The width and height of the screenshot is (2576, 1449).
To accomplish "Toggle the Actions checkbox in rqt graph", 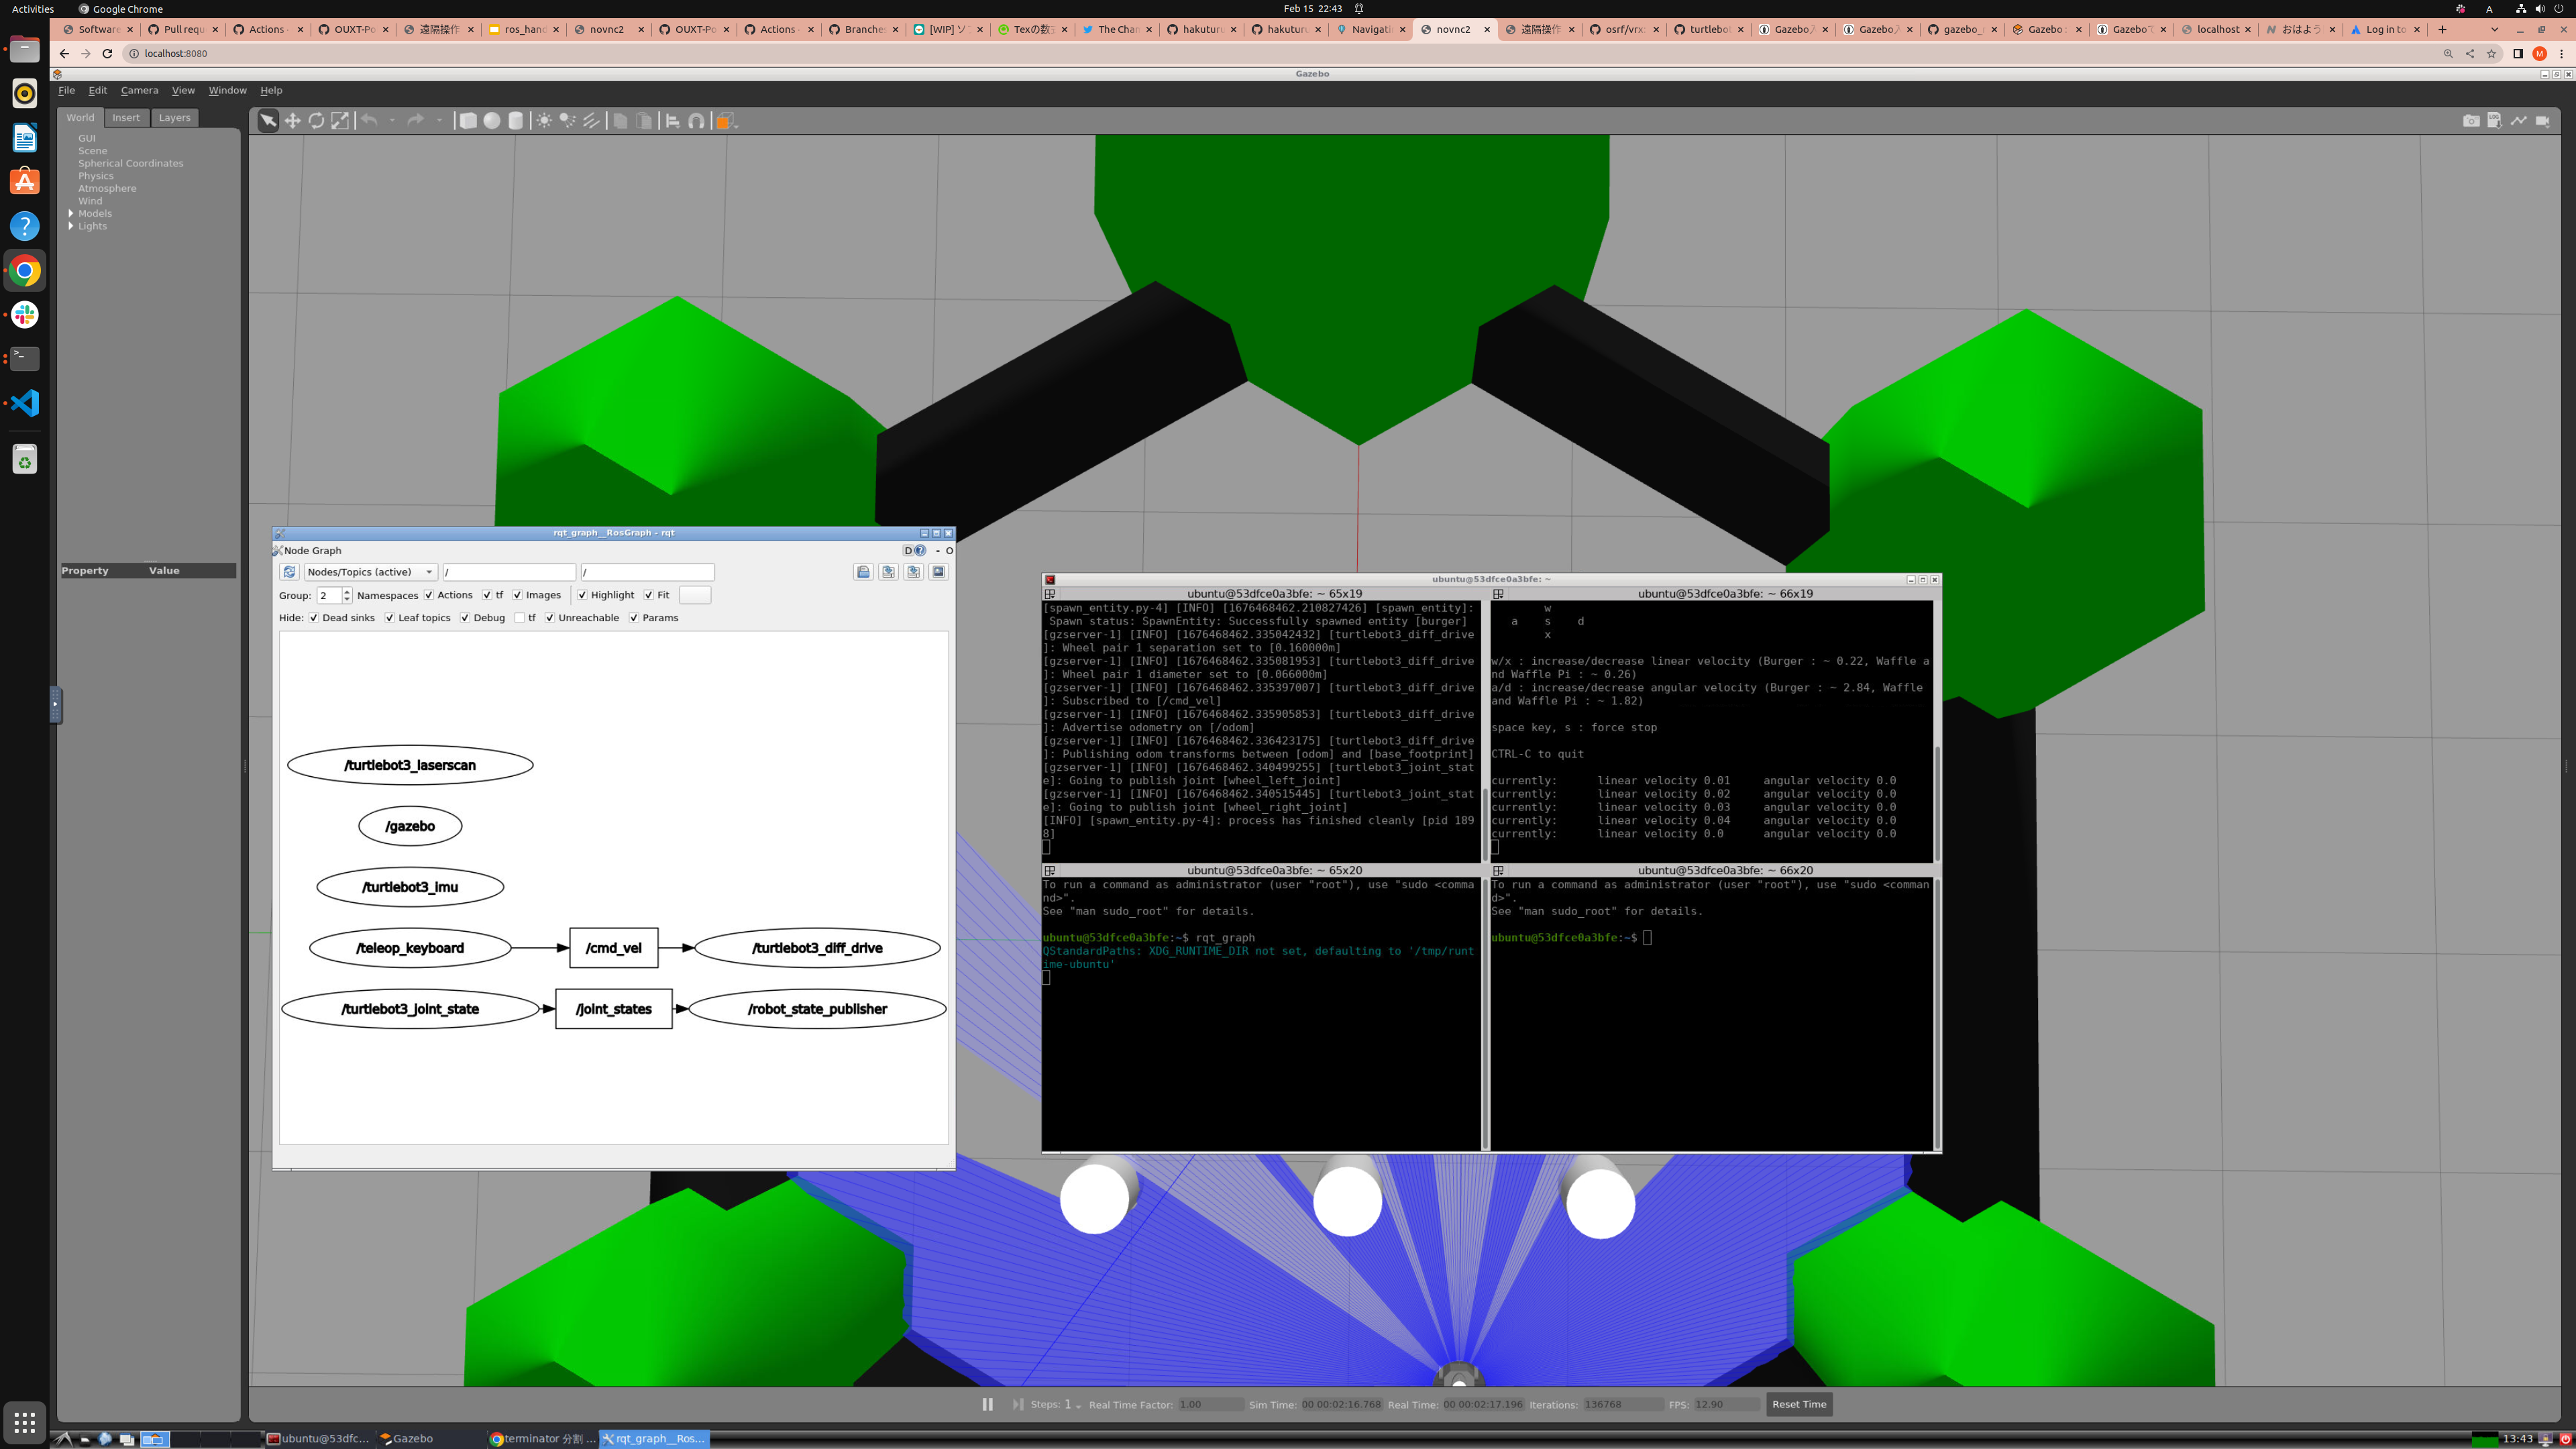I will 429,595.
